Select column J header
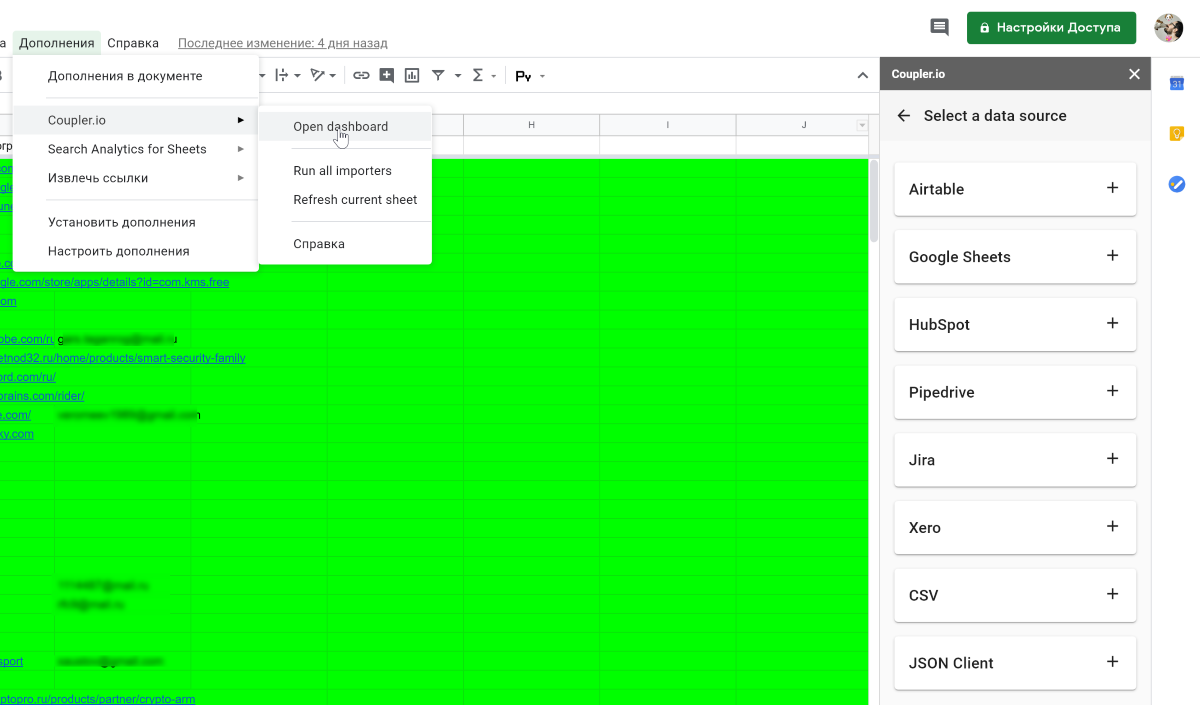 tap(803, 125)
